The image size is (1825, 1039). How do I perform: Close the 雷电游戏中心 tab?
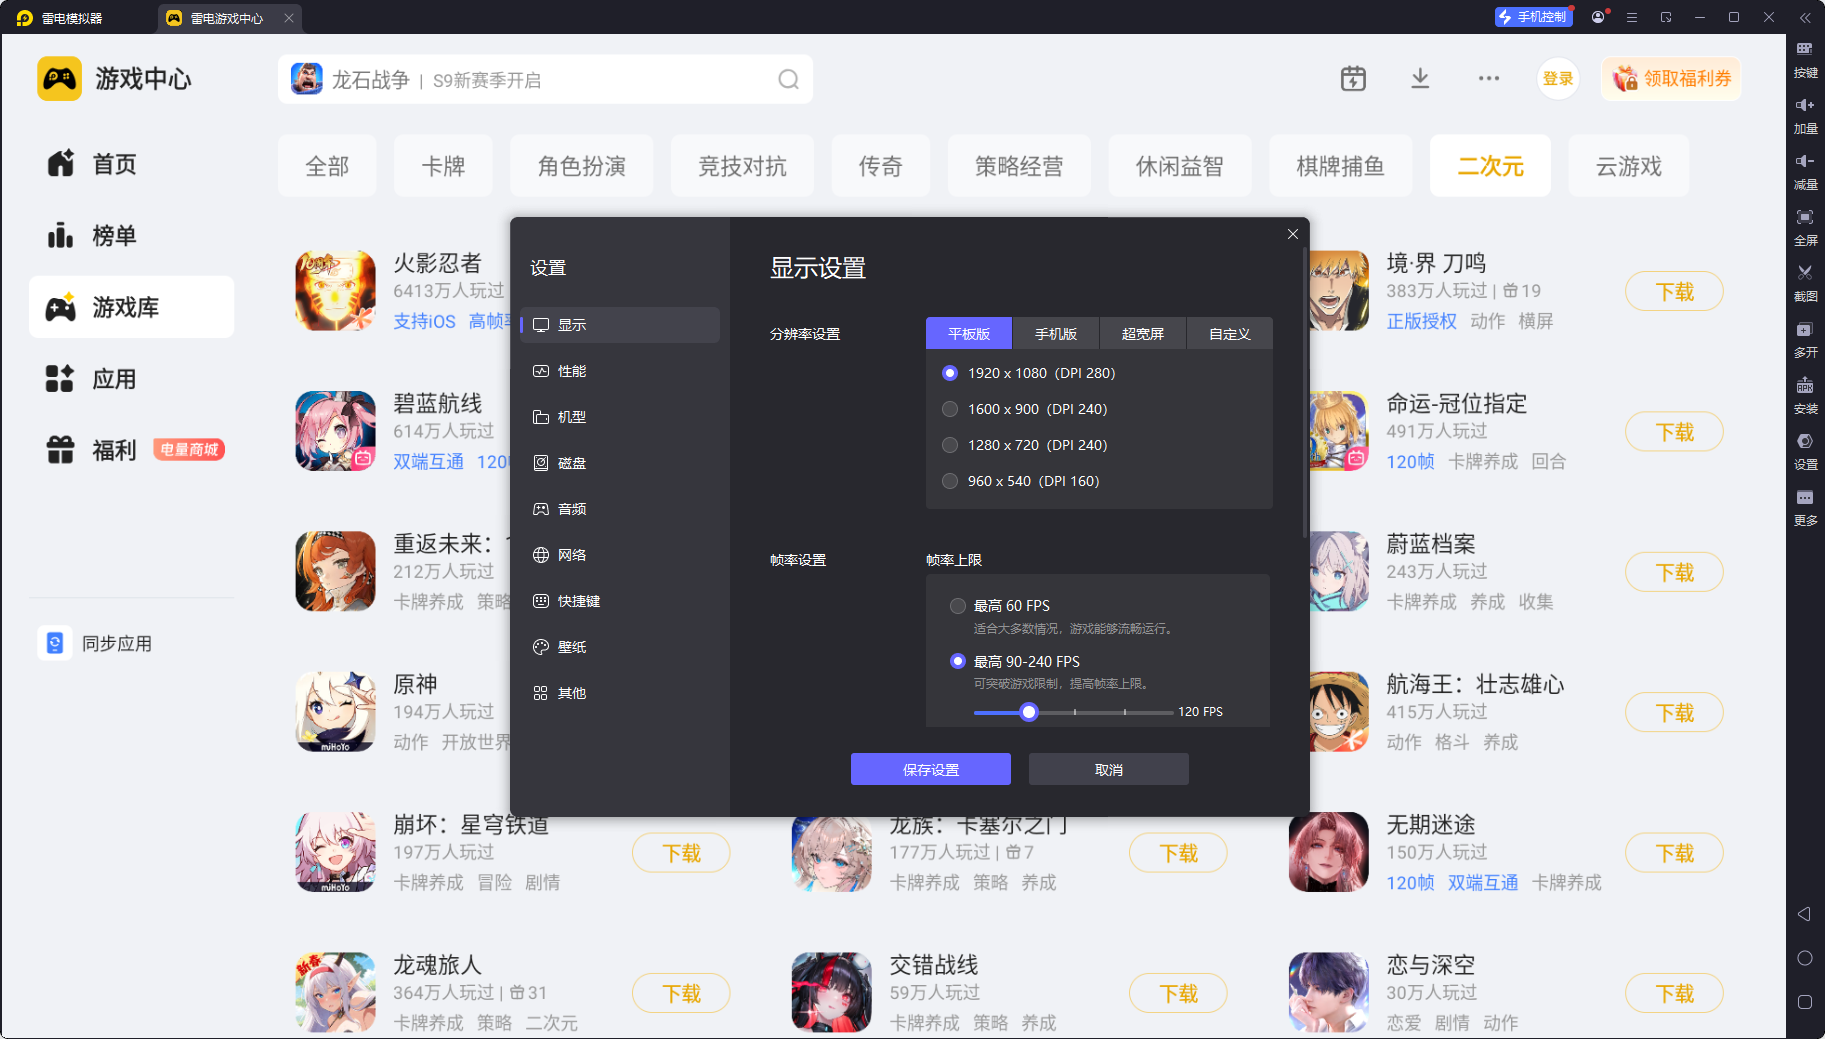pos(289,18)
